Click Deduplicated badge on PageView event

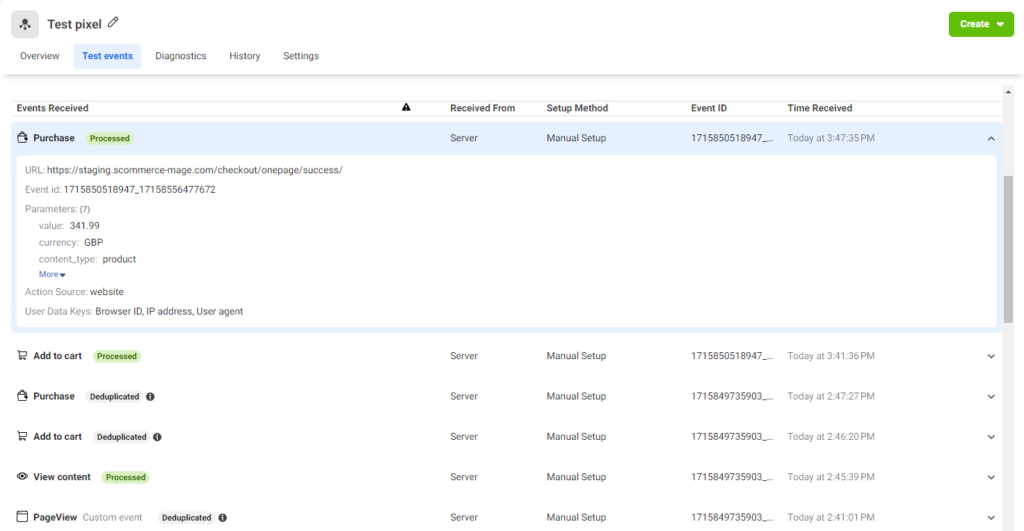click(187, 518)
